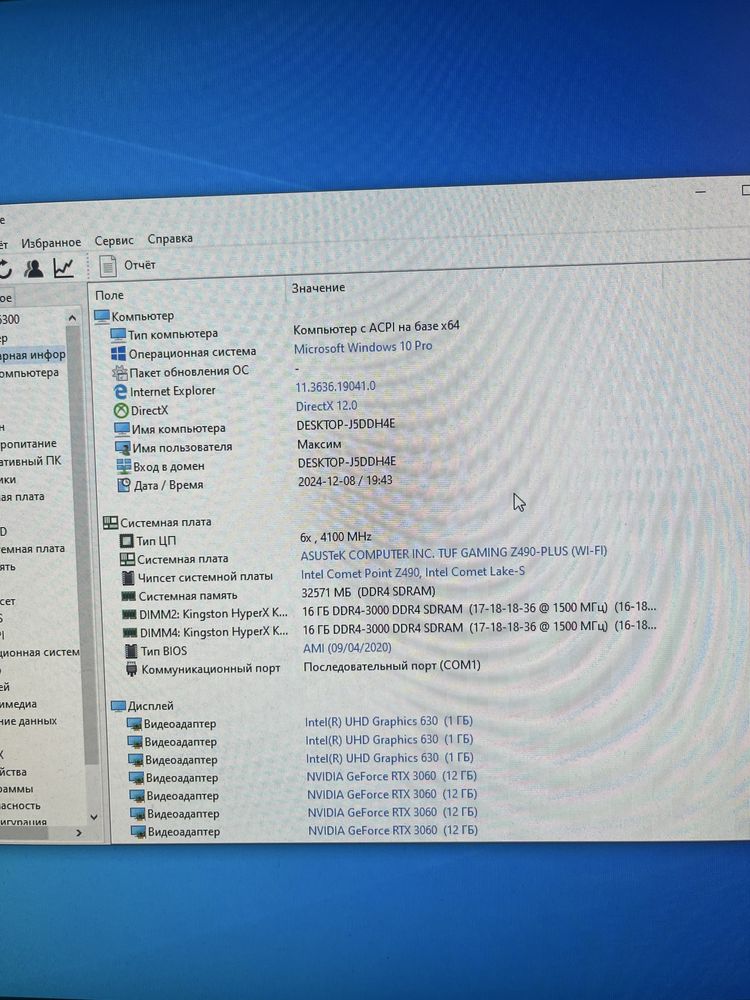Open the Microsoft Windows 10 Pro link

363,347
